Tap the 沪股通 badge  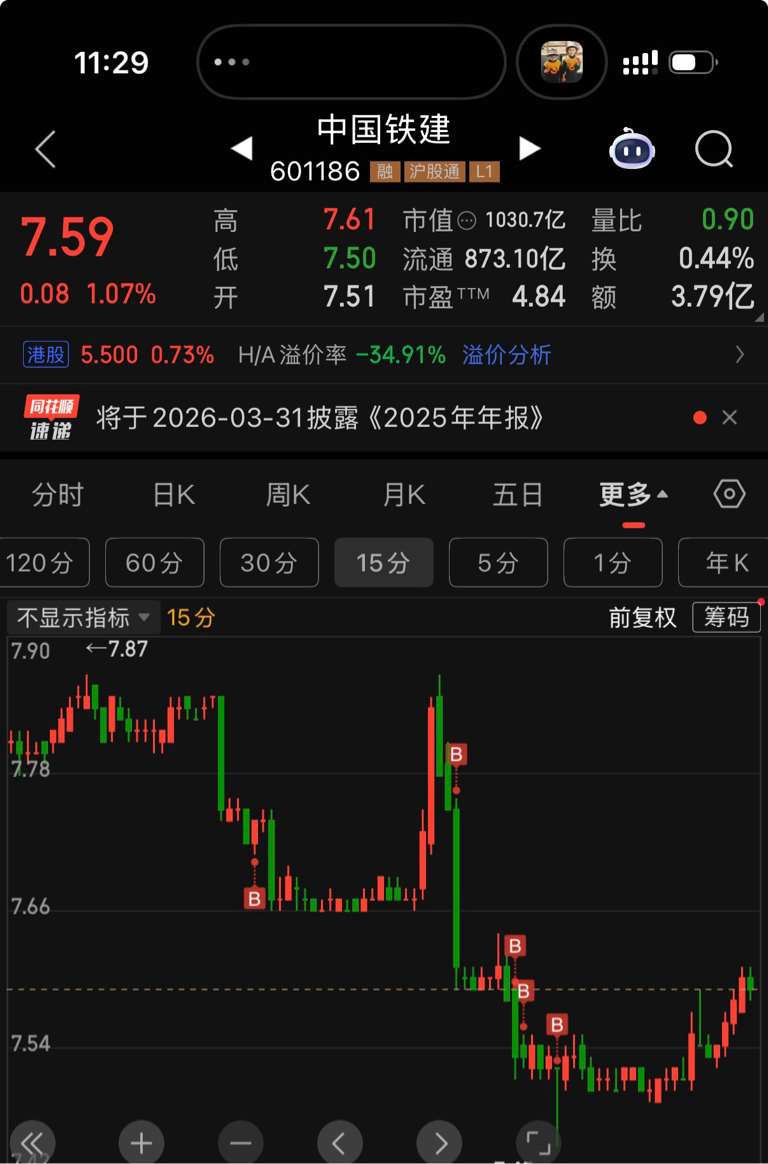pos(435,172)
